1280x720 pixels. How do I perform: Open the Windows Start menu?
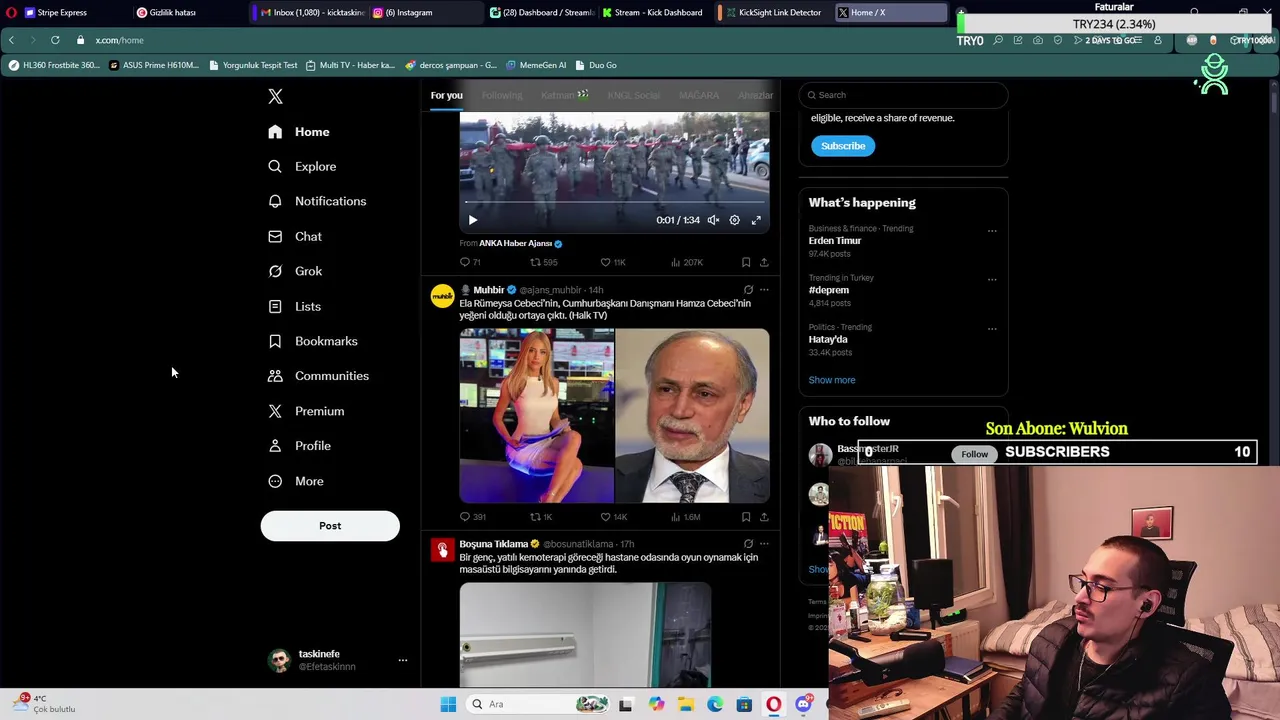click(x=448, y=704)
